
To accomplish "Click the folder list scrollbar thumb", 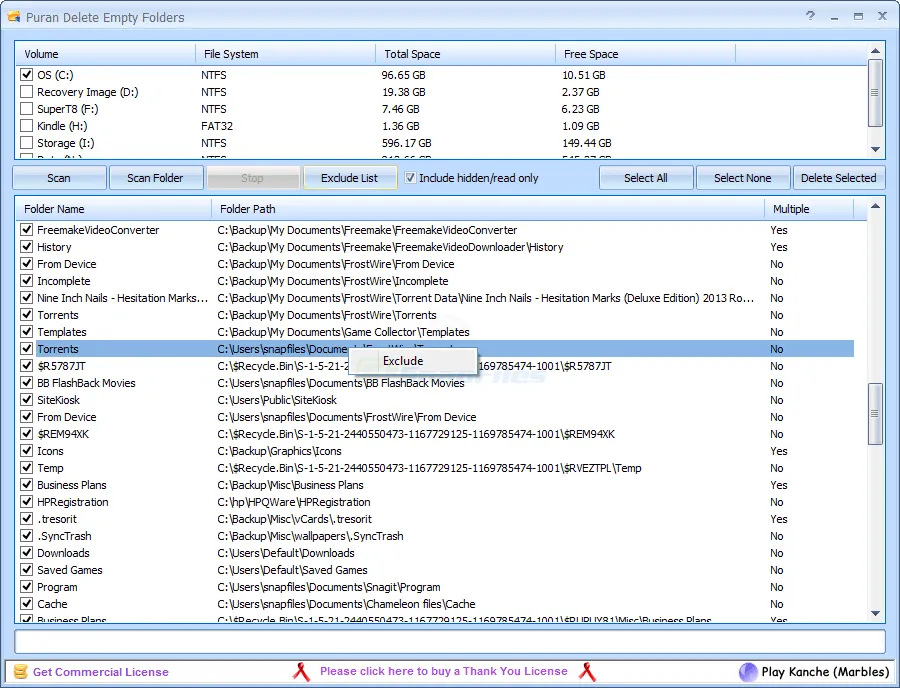I will (x=875, y=413).
